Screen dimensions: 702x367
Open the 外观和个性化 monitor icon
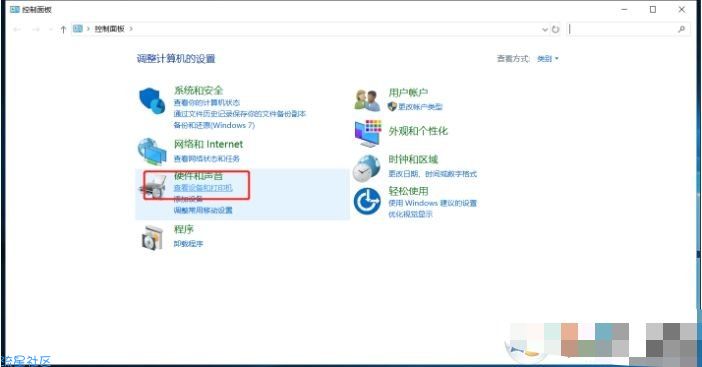point(368,133)
